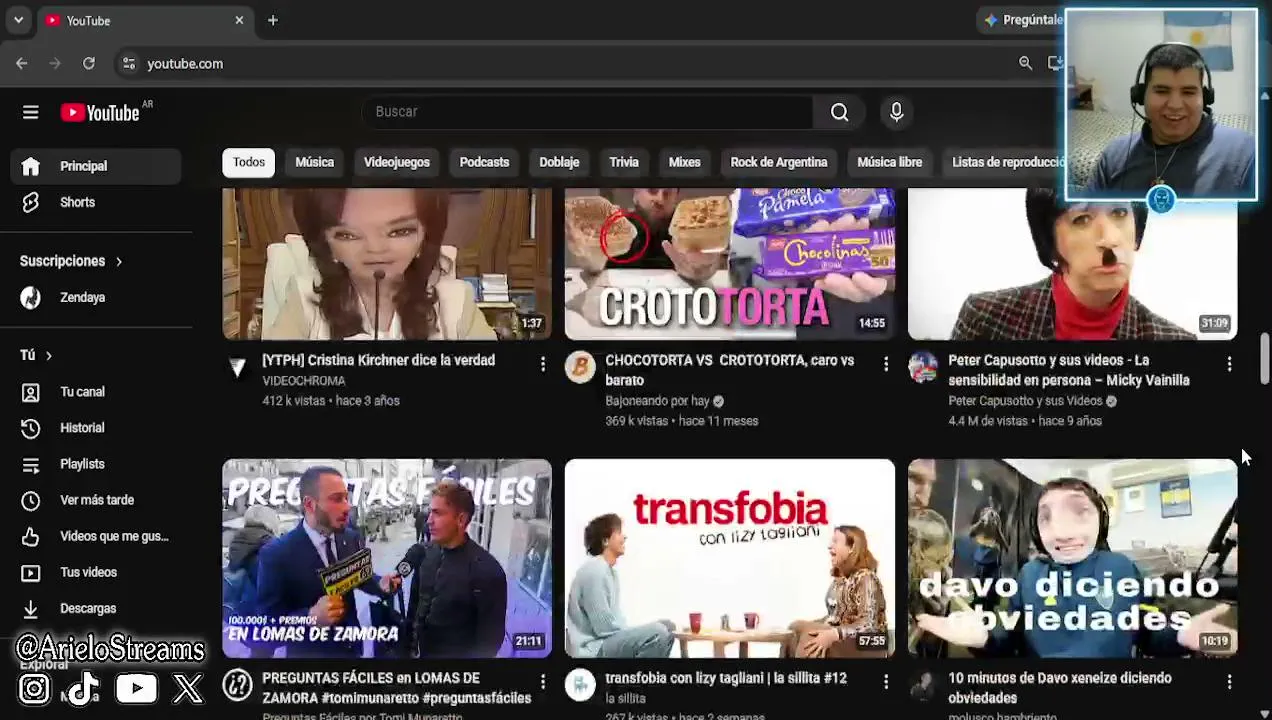This screenshot has width=1272, height=720.
Task: Open VIDEOCHROMA channel link
Action: (x=304, y=381)
